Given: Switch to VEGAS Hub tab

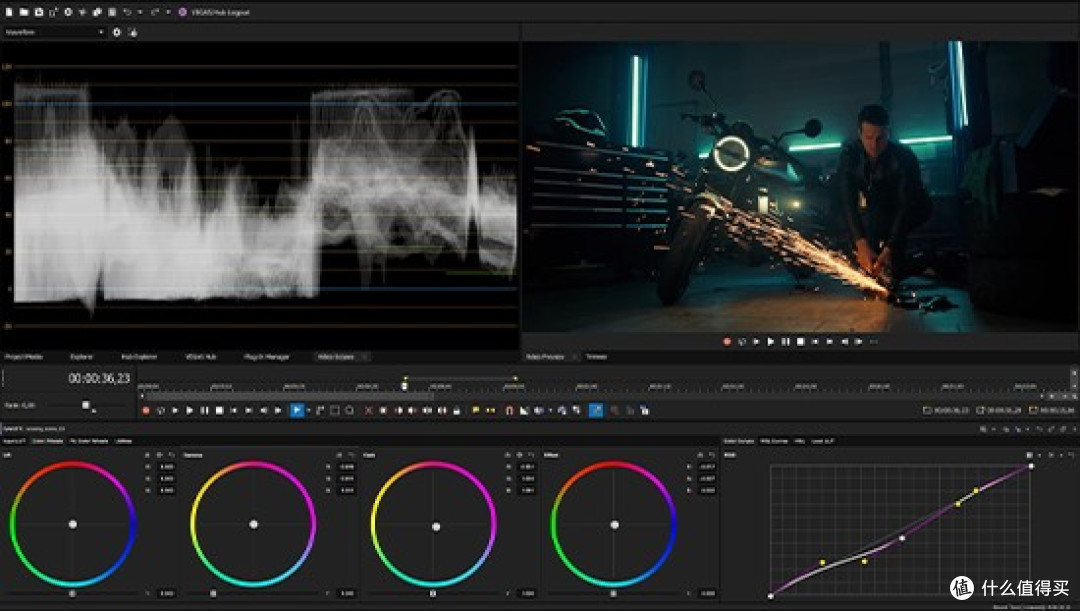Looking at the screenshot, I should click(200, 357).
